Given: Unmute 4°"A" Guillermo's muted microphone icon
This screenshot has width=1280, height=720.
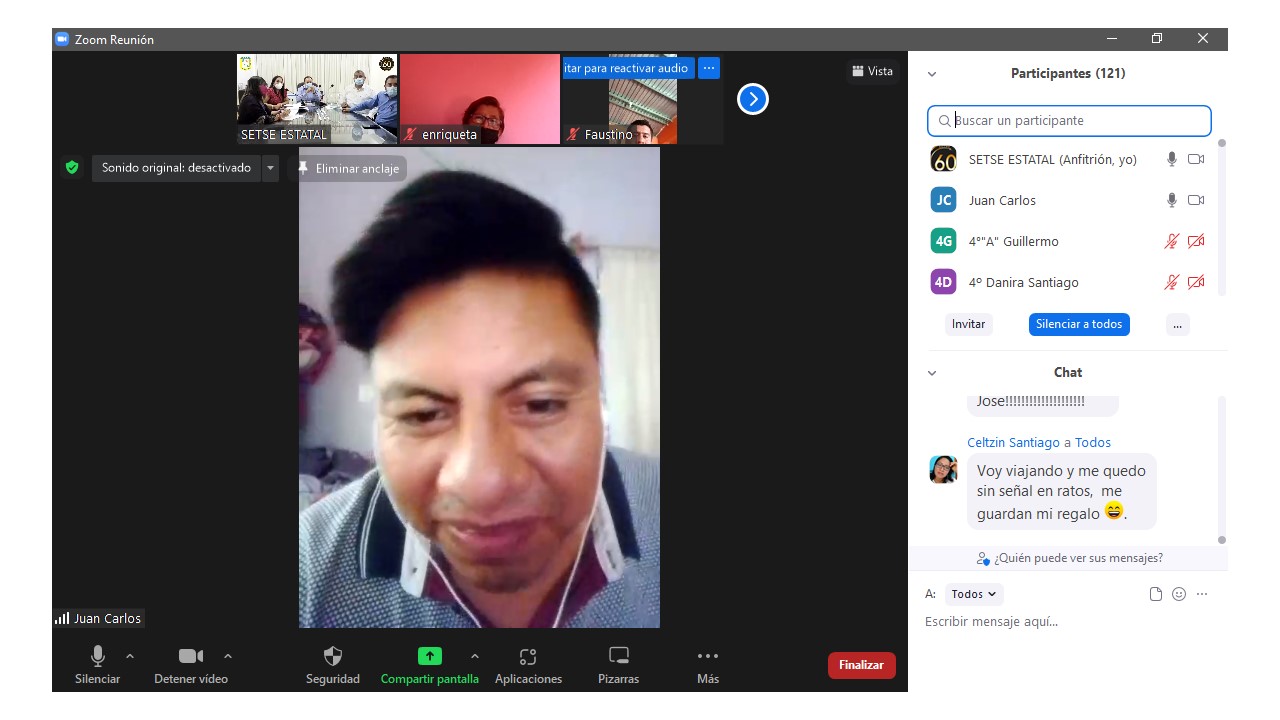Looking at the screenshot, I should click(x=1172, y=241).
